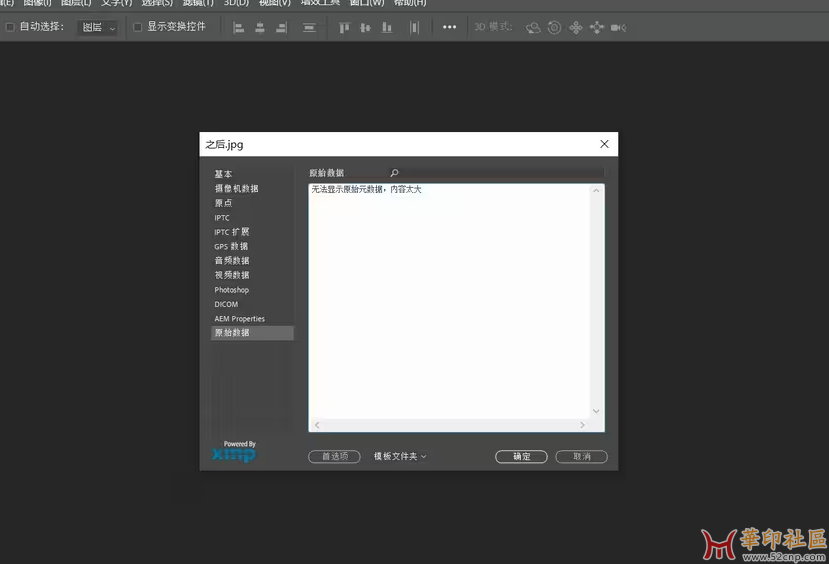Open the 帮助(H) menu
The width and height of the screenshot is (829, 564).
click(410, 3)
